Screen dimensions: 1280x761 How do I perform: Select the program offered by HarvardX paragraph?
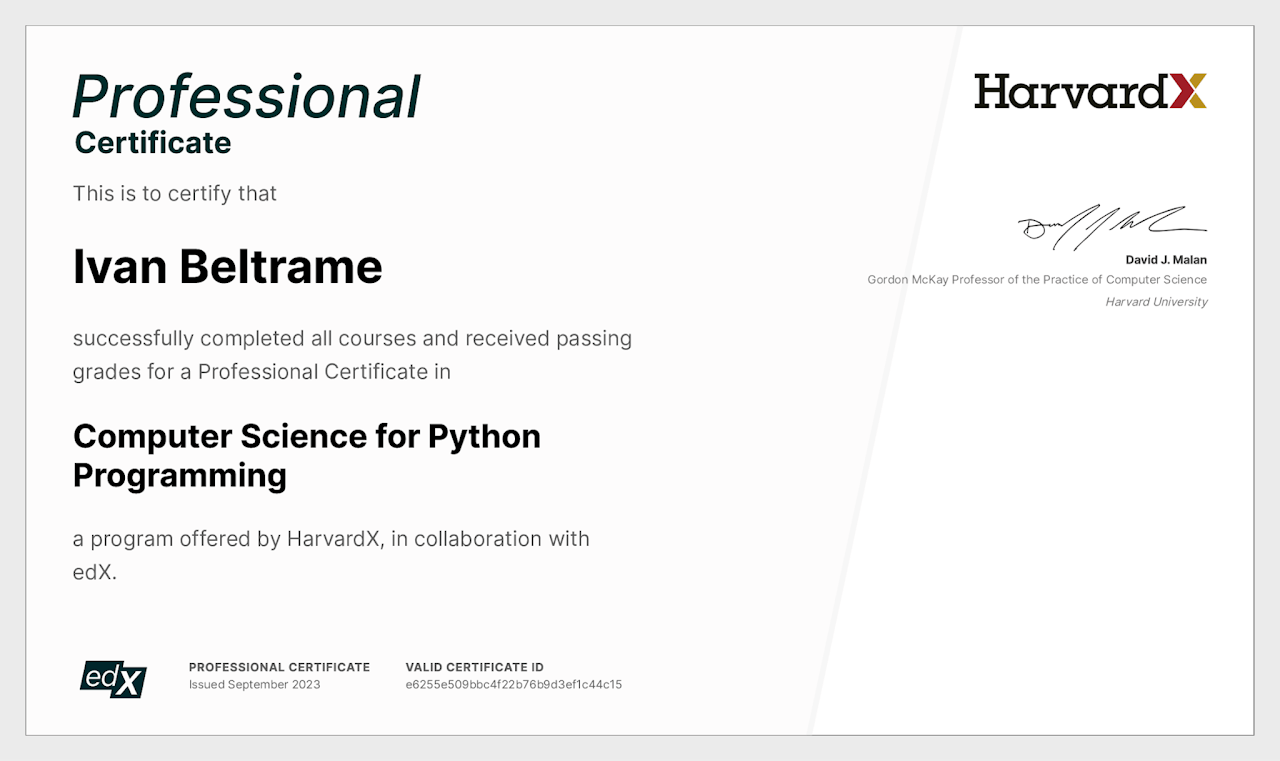pos(331,555)
